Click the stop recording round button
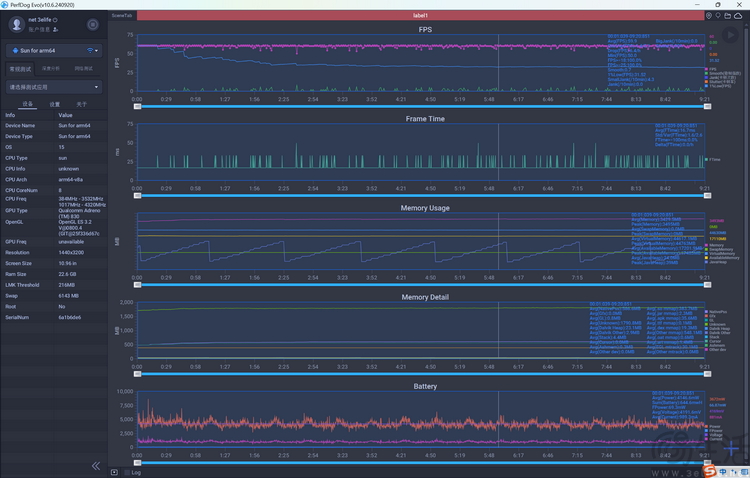The height and width of the screenshot is (478, 750). pyautogui.click(x=93, y=24)
